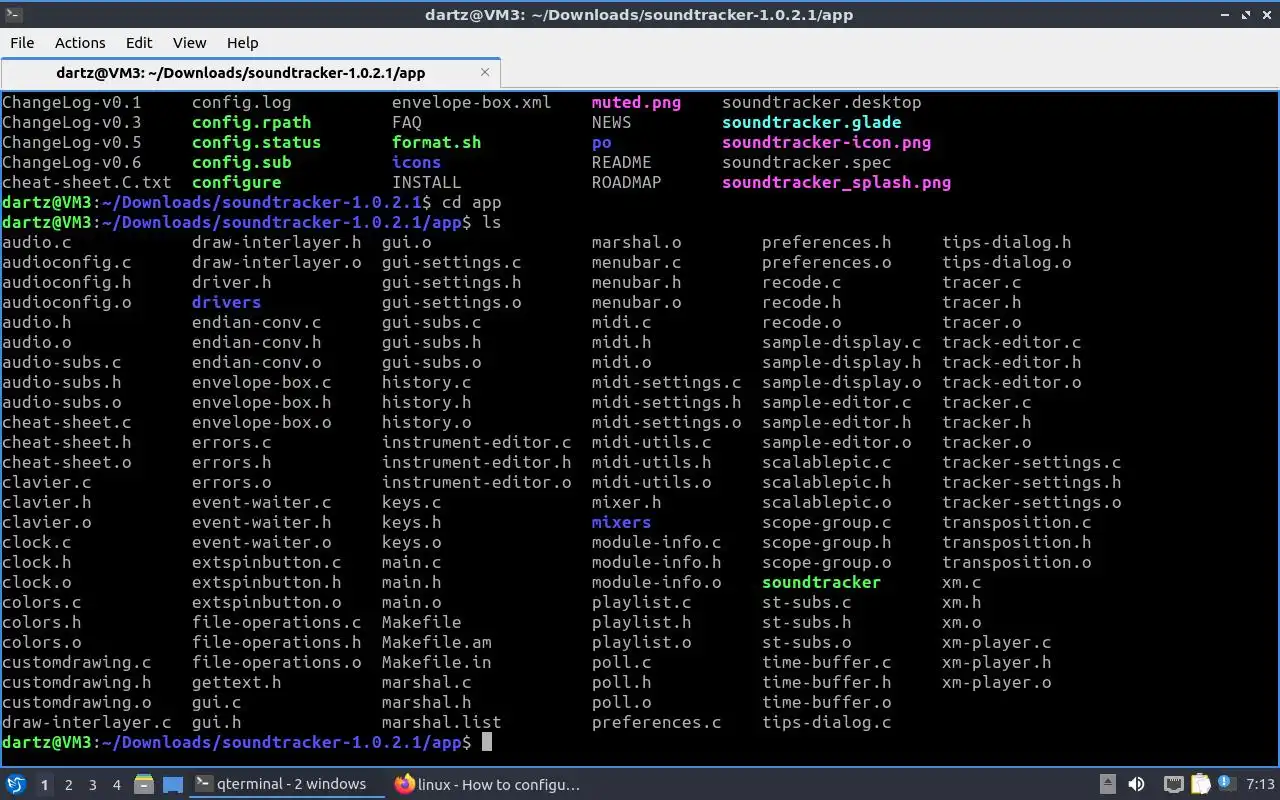
Task: Click the 'mixers' directory name
Action: tap(622, 522)
